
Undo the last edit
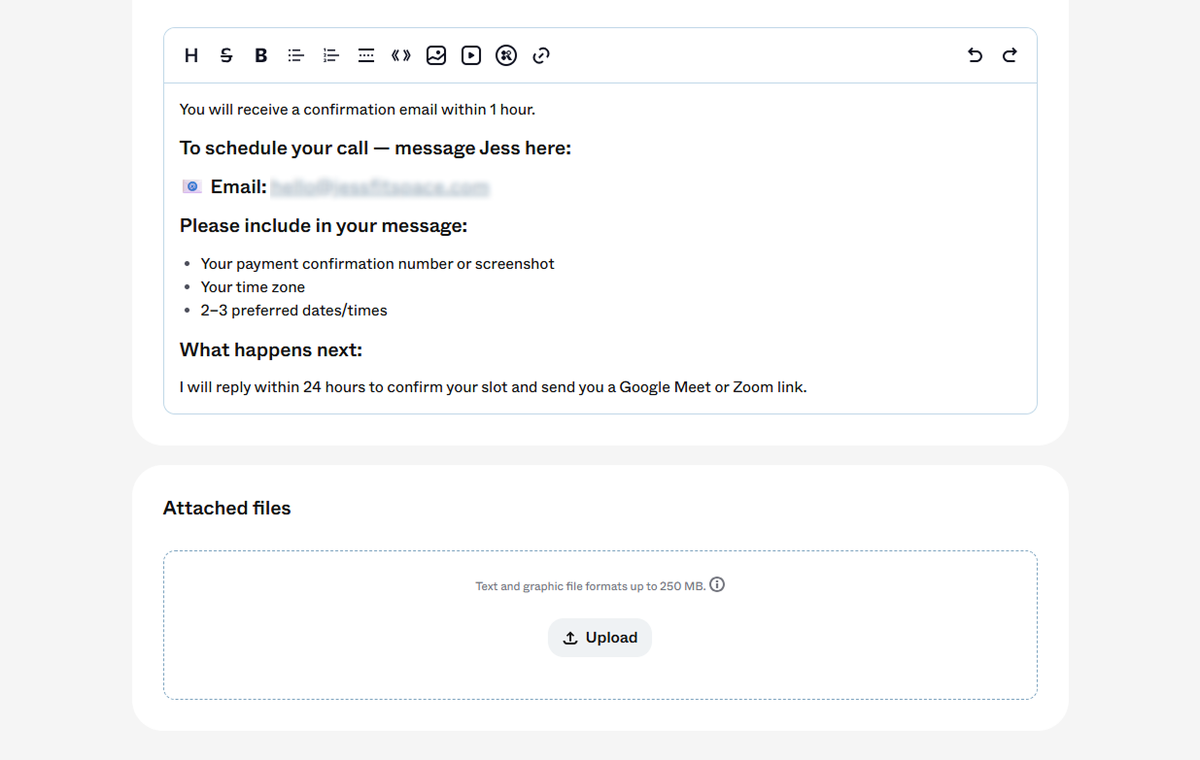coord(975,56)
